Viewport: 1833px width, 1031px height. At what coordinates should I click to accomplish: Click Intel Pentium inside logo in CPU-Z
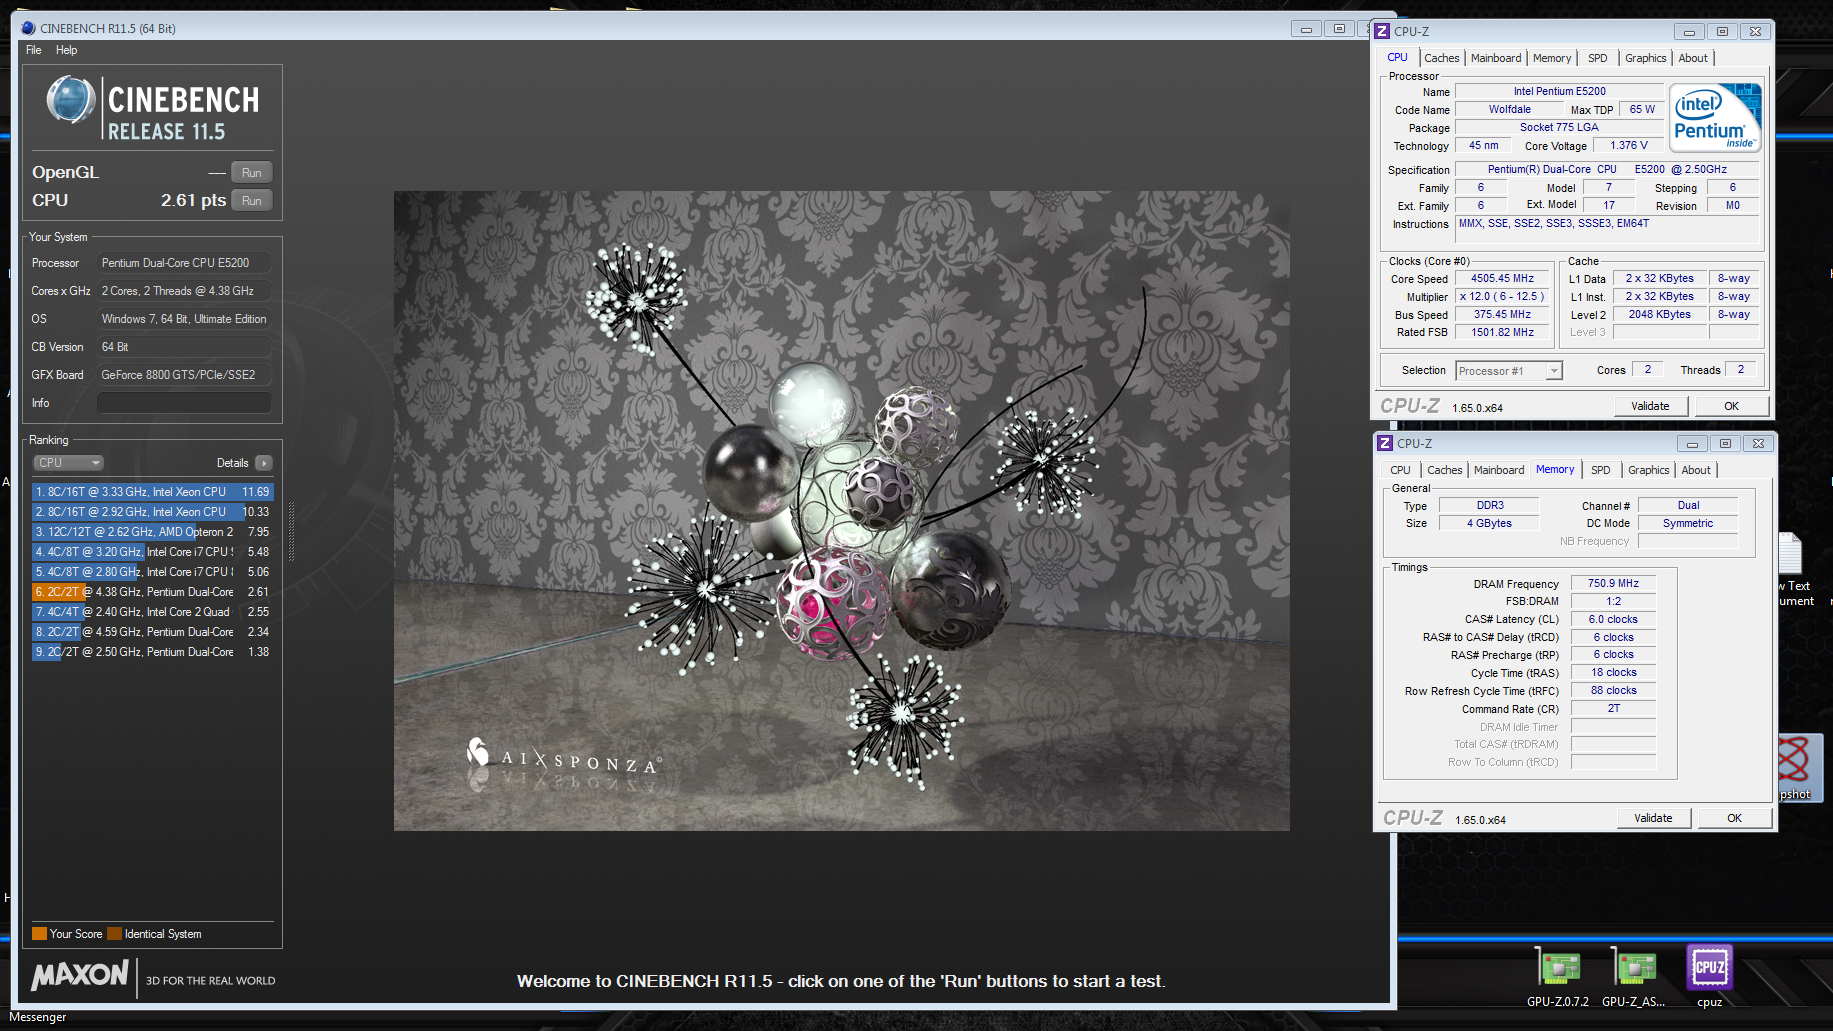pyautogui.click(x=1716, y=118)
